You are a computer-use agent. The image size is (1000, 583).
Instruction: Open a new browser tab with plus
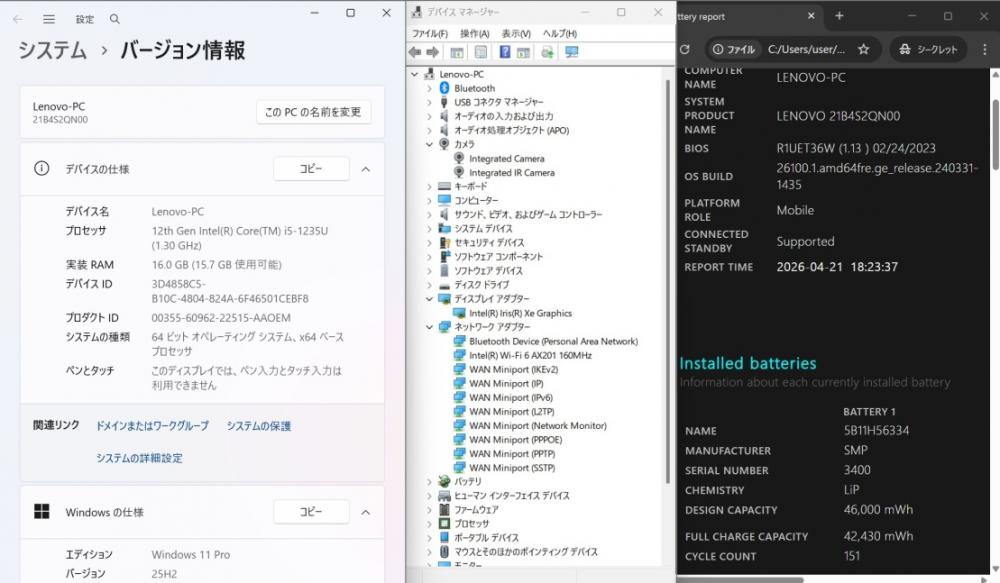(x=839, y=16)
